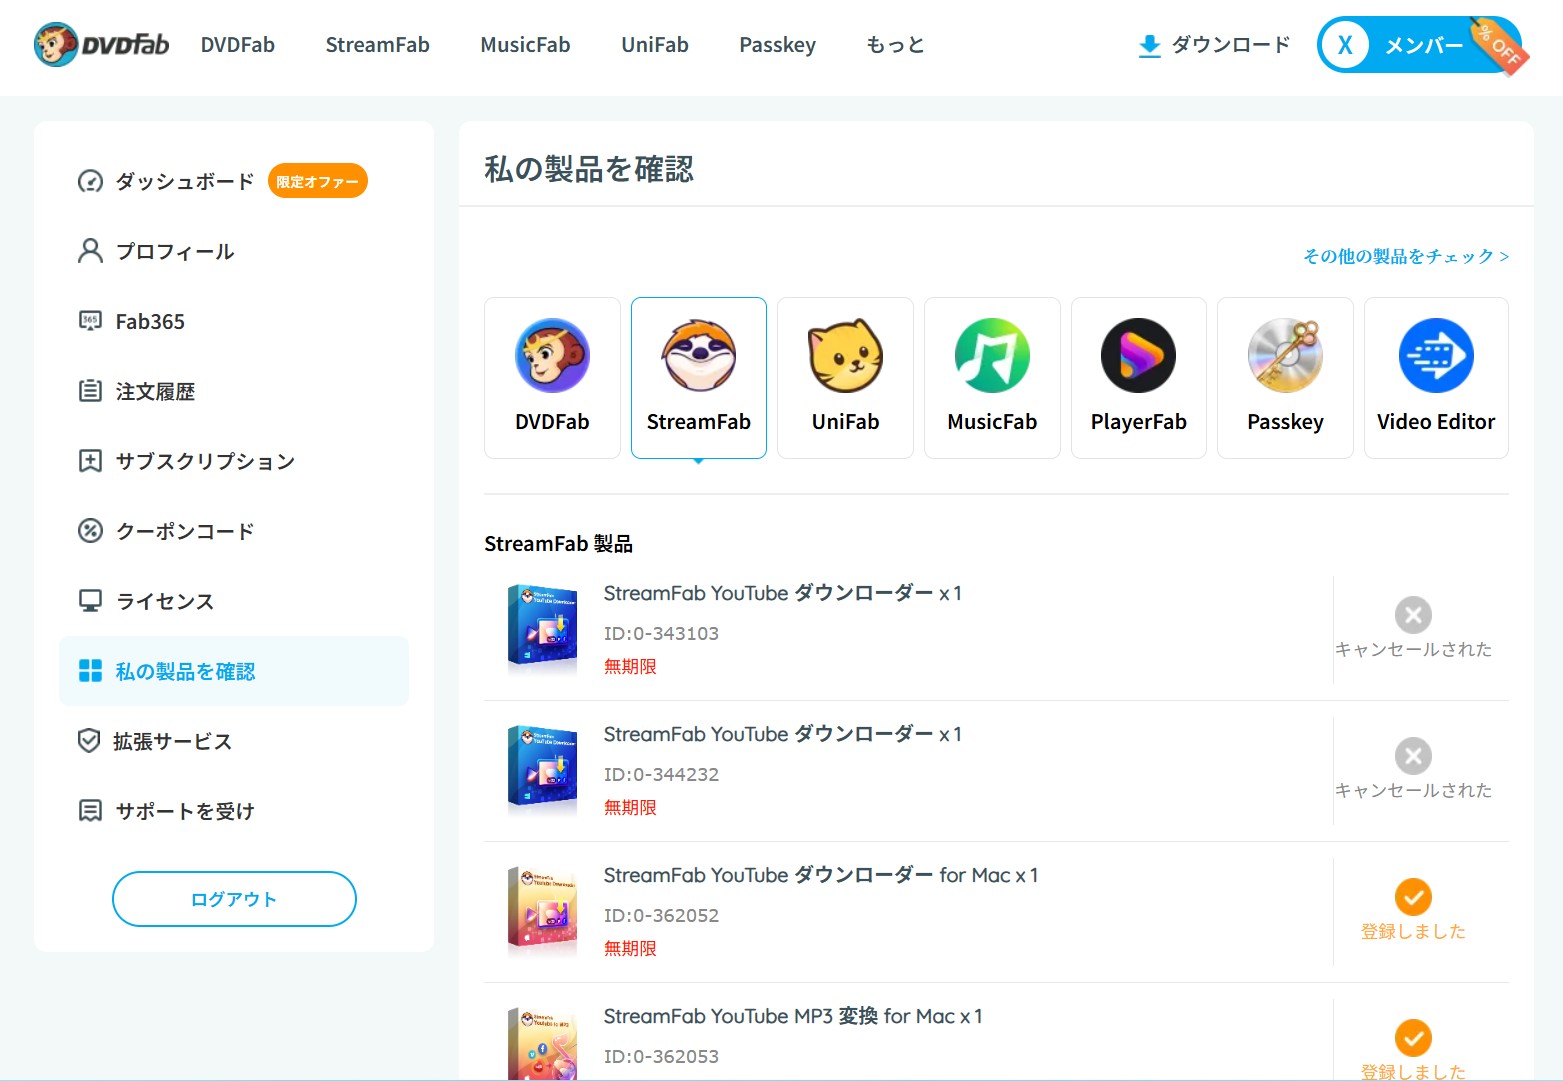This screenshot has width=1563, height=1081.
Task: Click the サポートを受け chat icon
Action: [90, 811]
